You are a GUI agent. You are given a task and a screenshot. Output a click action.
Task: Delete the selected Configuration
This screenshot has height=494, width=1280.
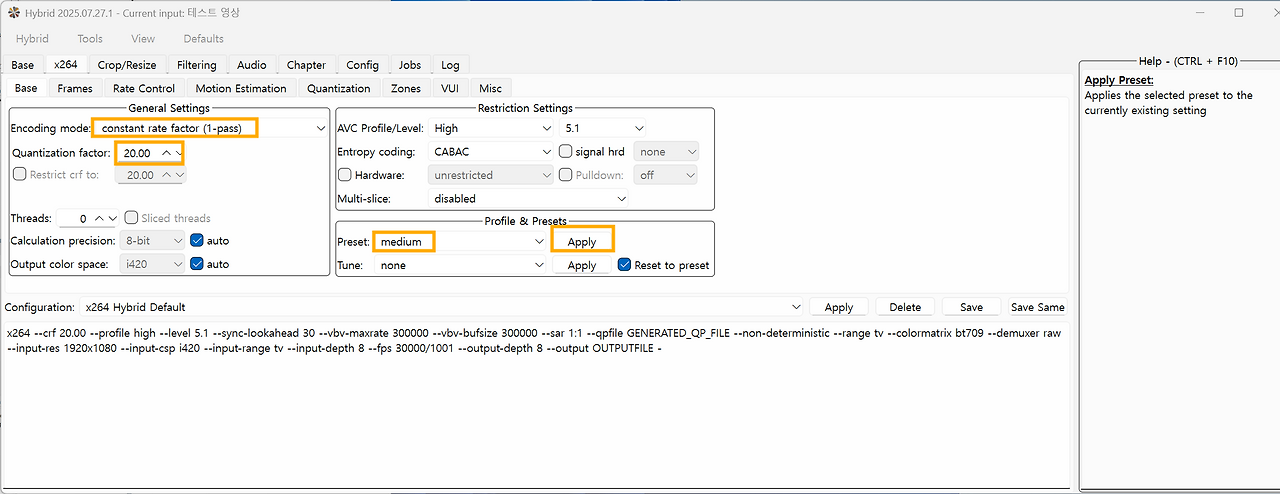(x=905, y=307)
